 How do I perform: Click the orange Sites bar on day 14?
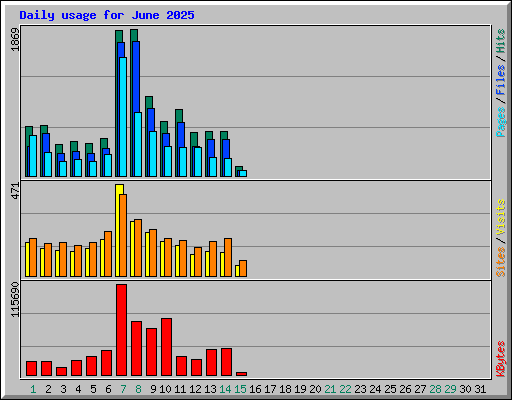point(228,257)
